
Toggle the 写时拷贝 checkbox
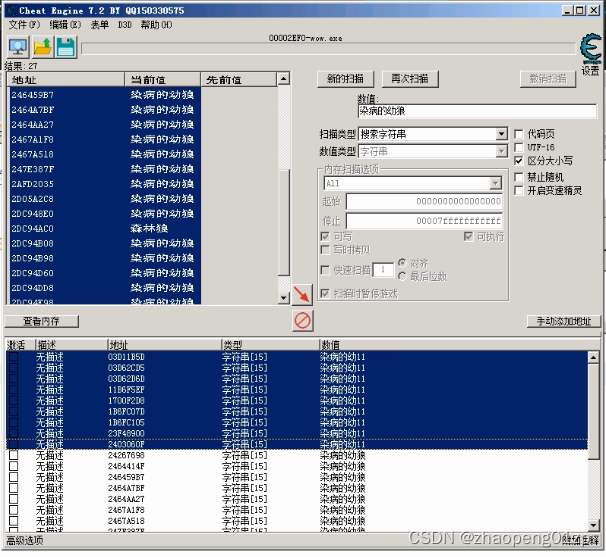(x=325, y=250)
